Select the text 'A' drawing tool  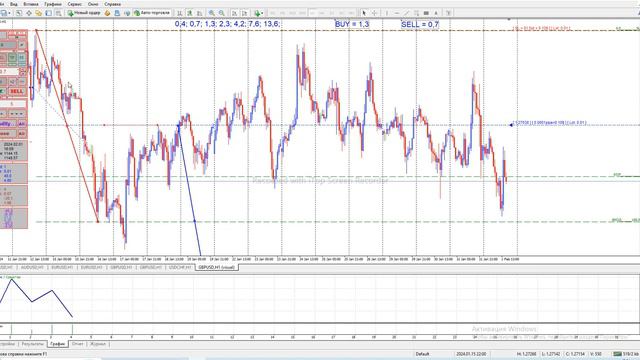[436, 13]
